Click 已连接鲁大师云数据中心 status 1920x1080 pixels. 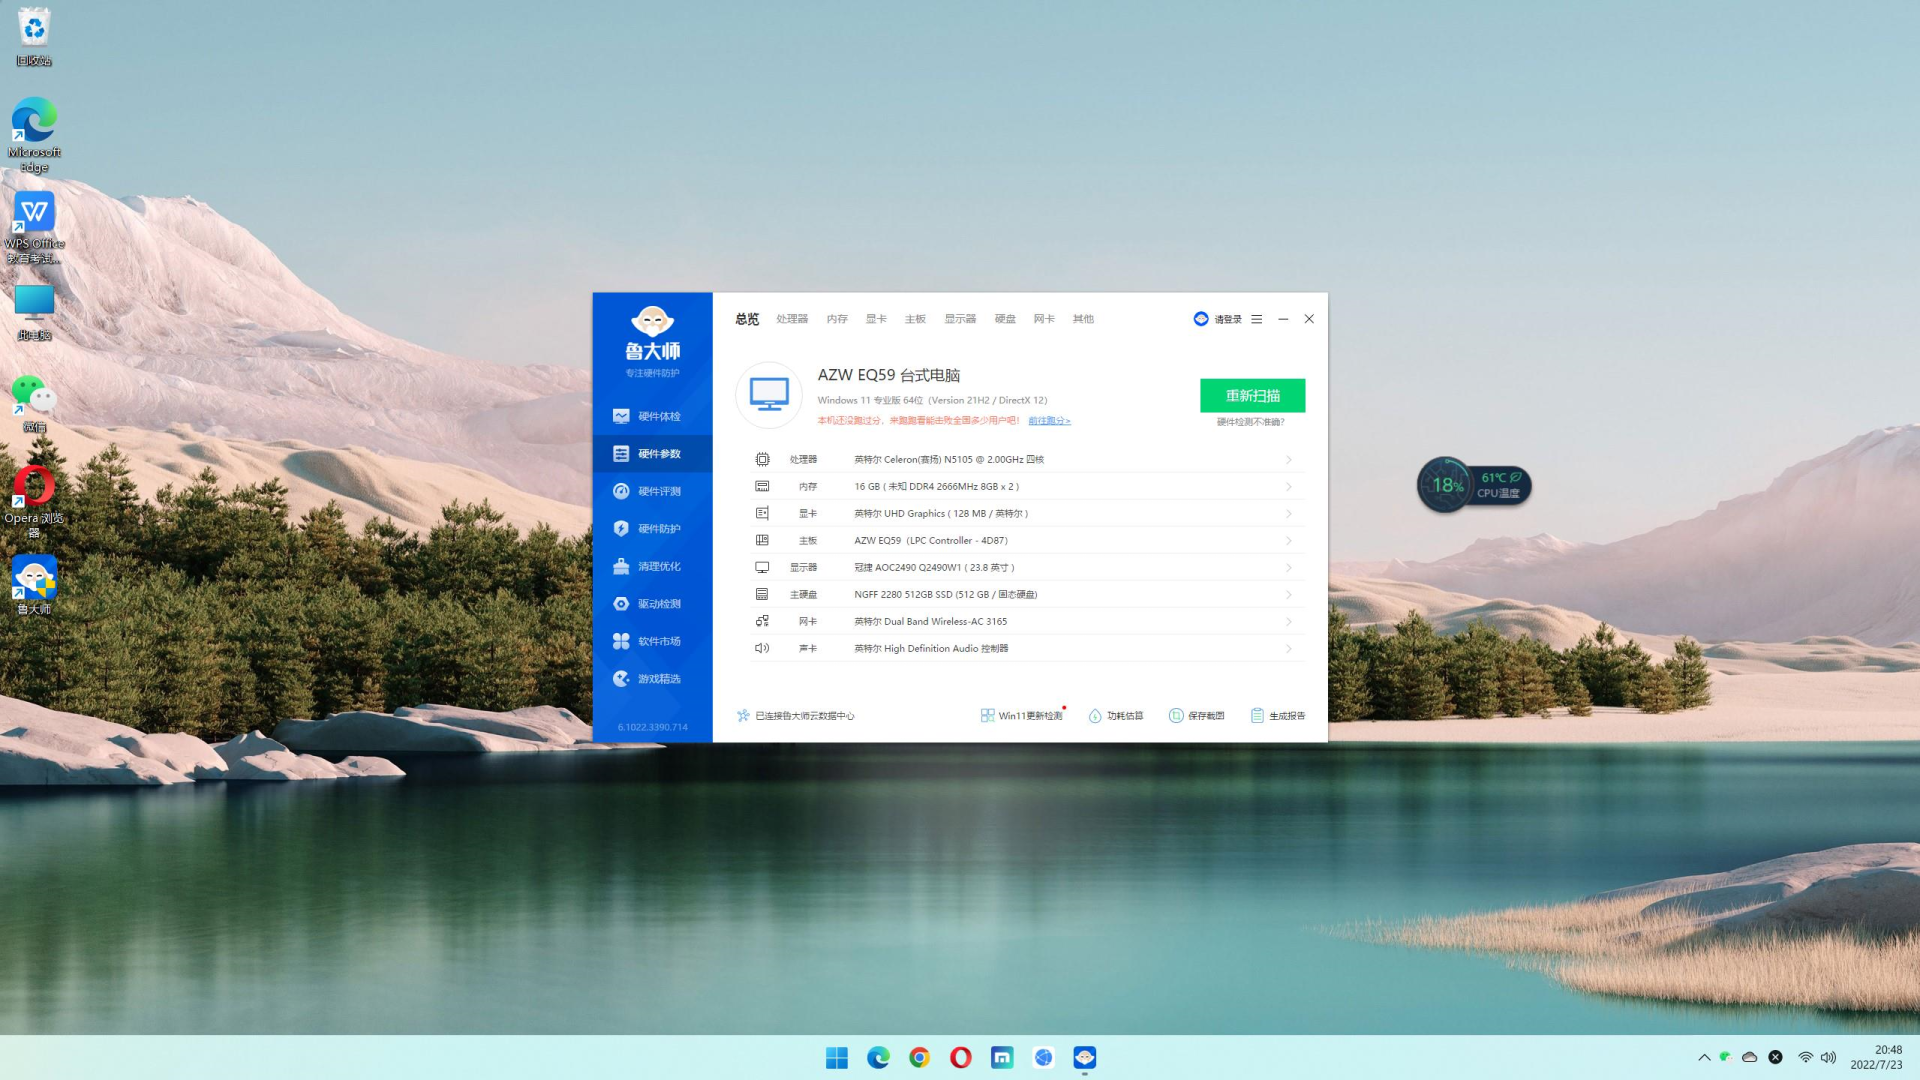(x=796, y=716)
